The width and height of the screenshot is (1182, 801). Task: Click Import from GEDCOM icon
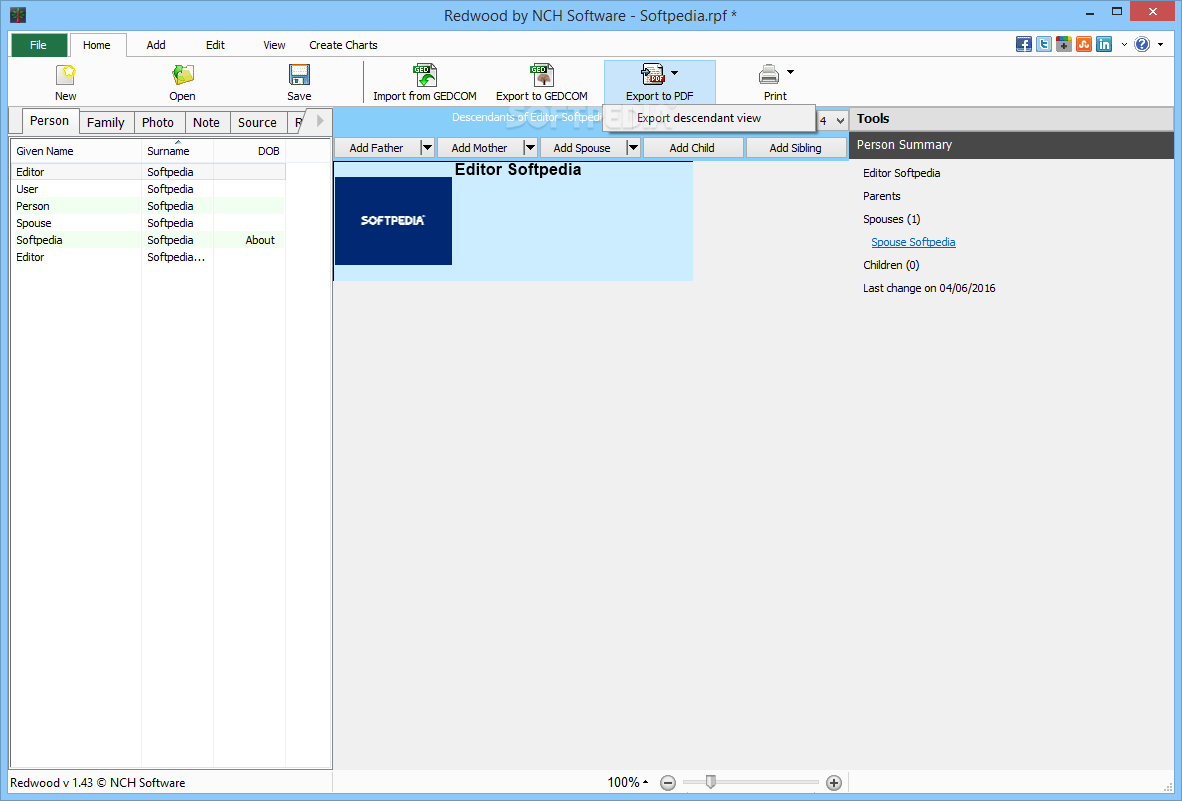[x=425, y=75]
